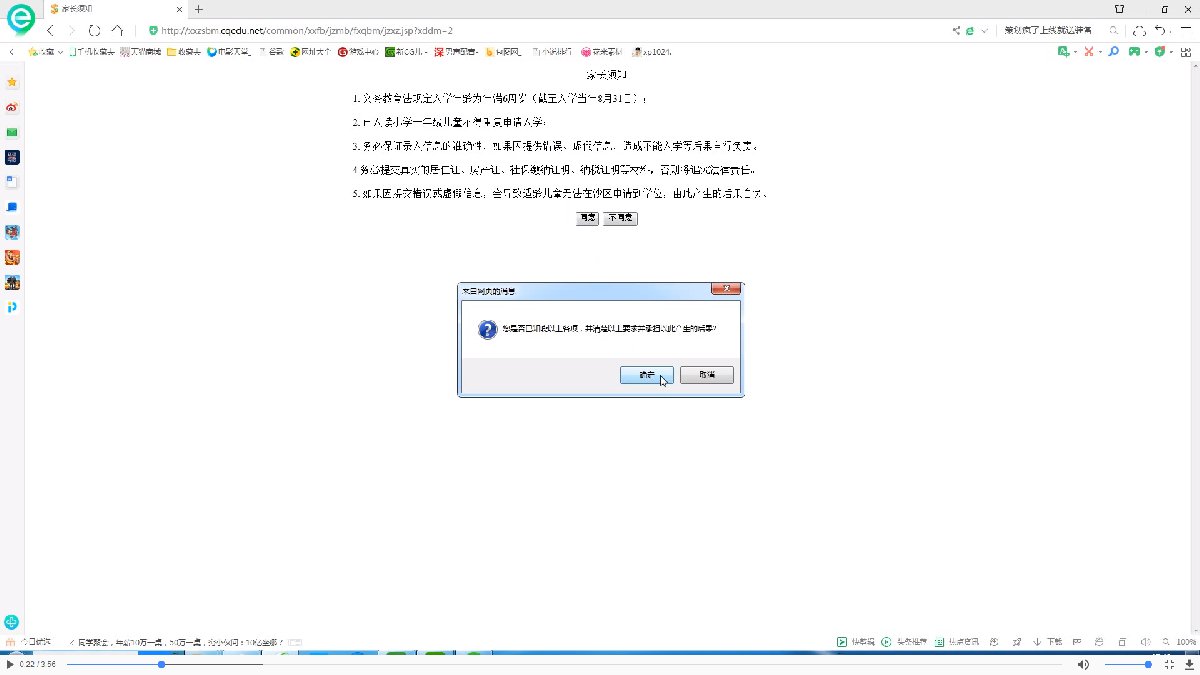Expand the favorites bar dropdown arrow
1200x675 pixels.
coord(60,51)
